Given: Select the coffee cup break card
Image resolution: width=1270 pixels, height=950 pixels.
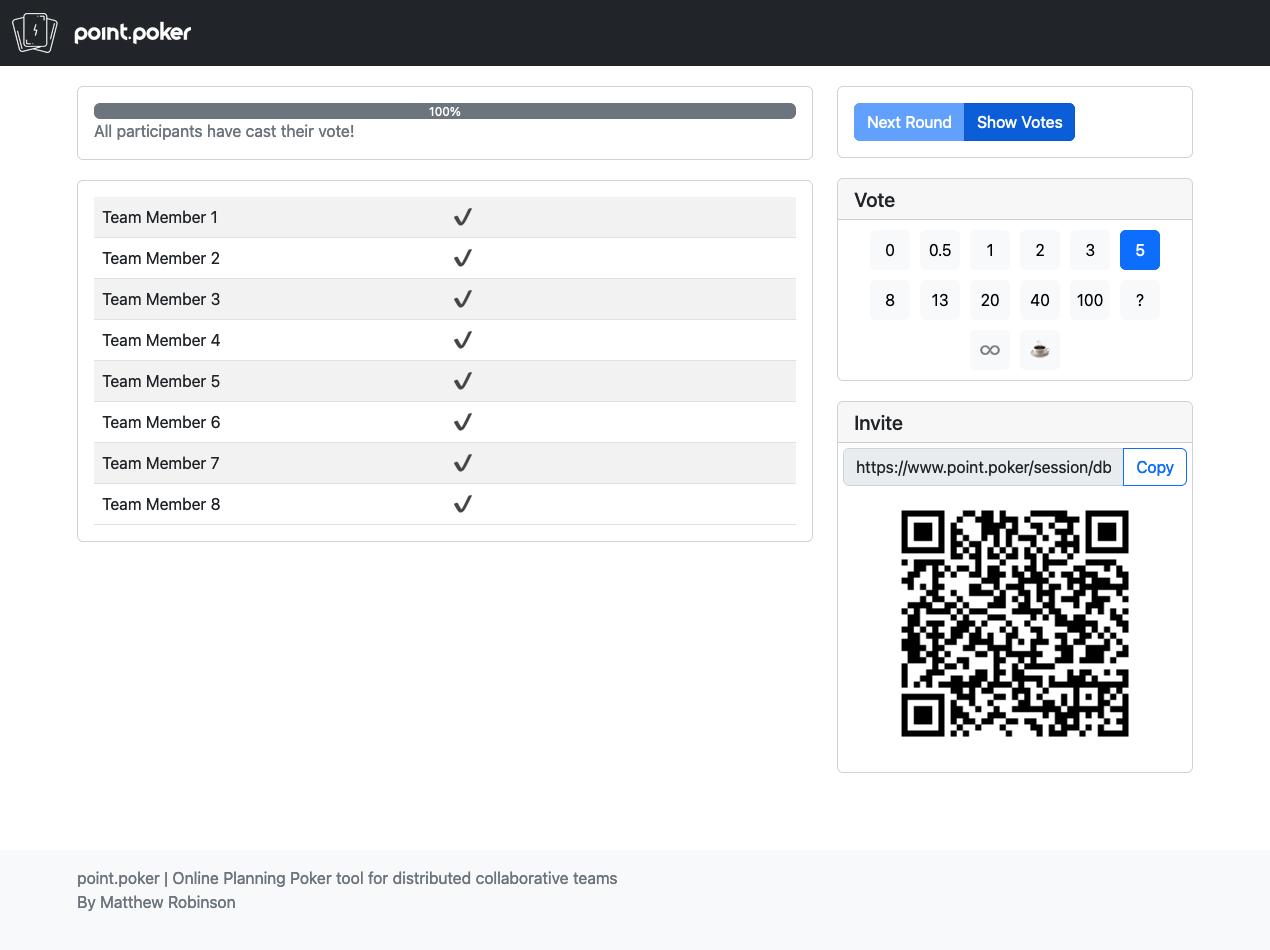Looking at the screenshot, I should [1040, 350].
